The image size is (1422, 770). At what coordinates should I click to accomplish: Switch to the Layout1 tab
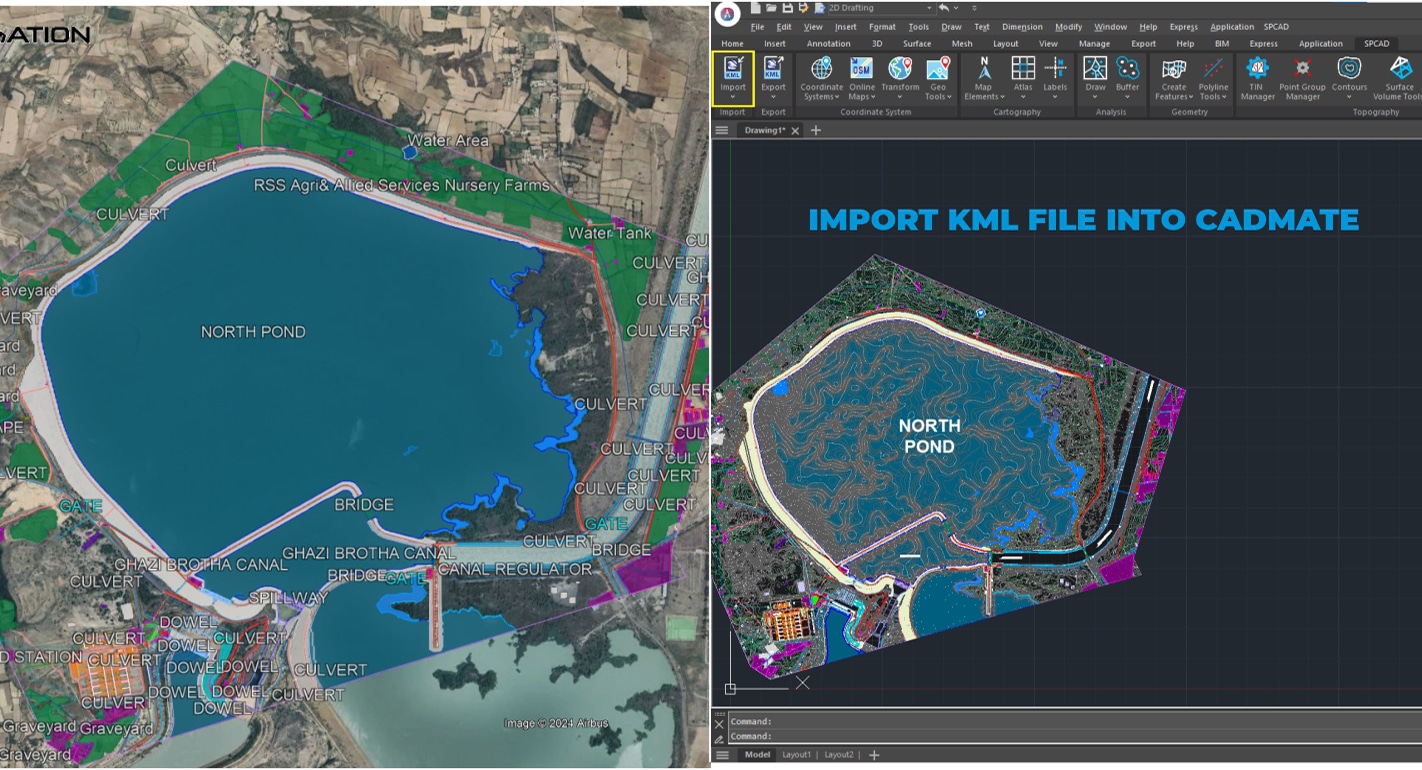point(796,755)
